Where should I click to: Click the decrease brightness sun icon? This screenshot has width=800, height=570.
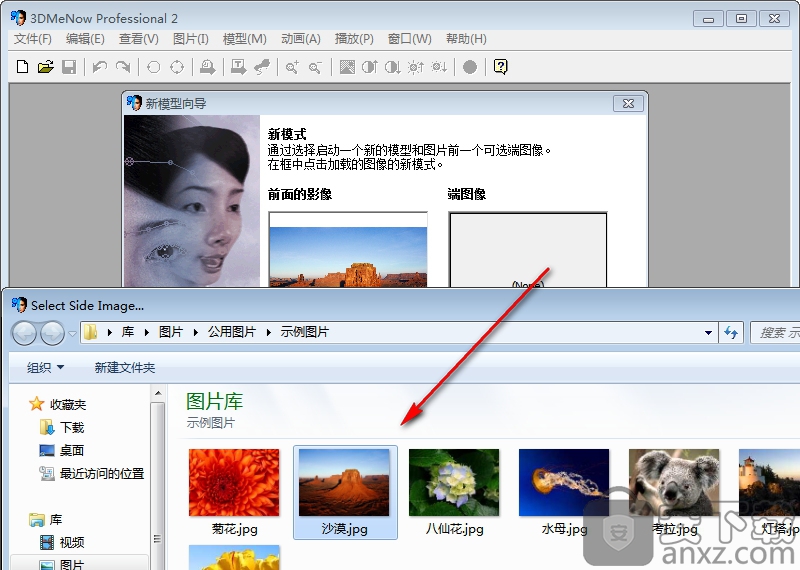coord(439,67)
